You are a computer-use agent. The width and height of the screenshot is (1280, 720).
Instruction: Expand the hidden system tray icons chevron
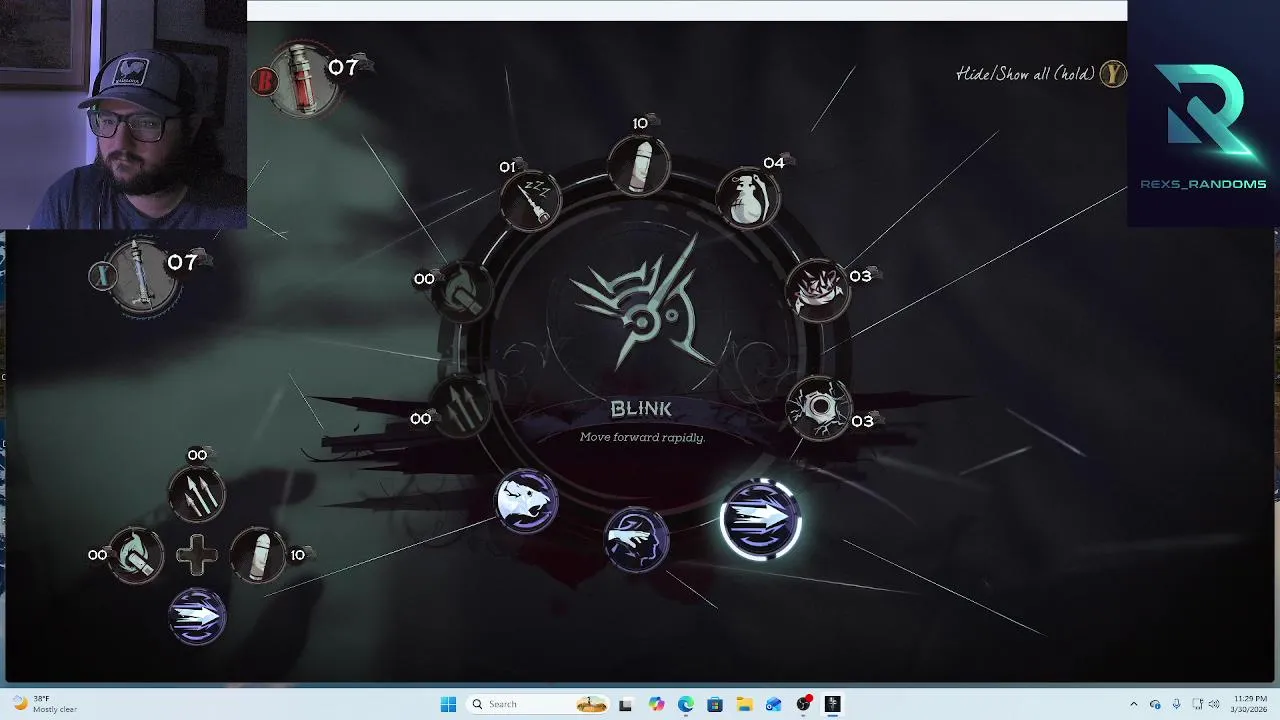[x=1133, y=704]
